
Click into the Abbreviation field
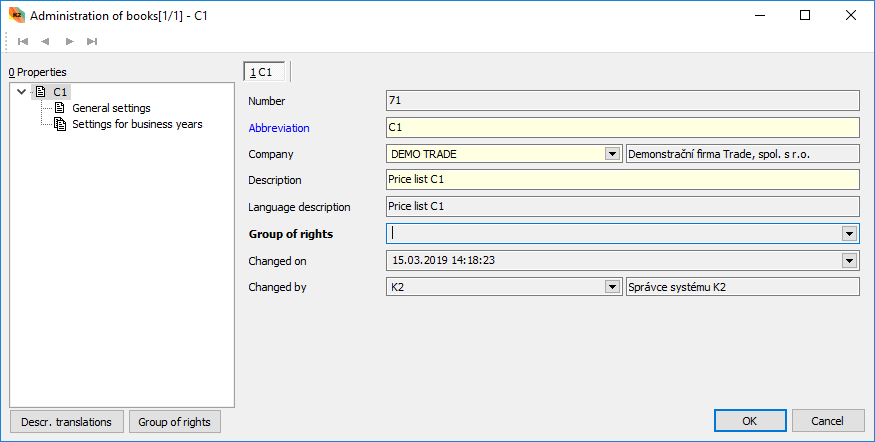622,128
